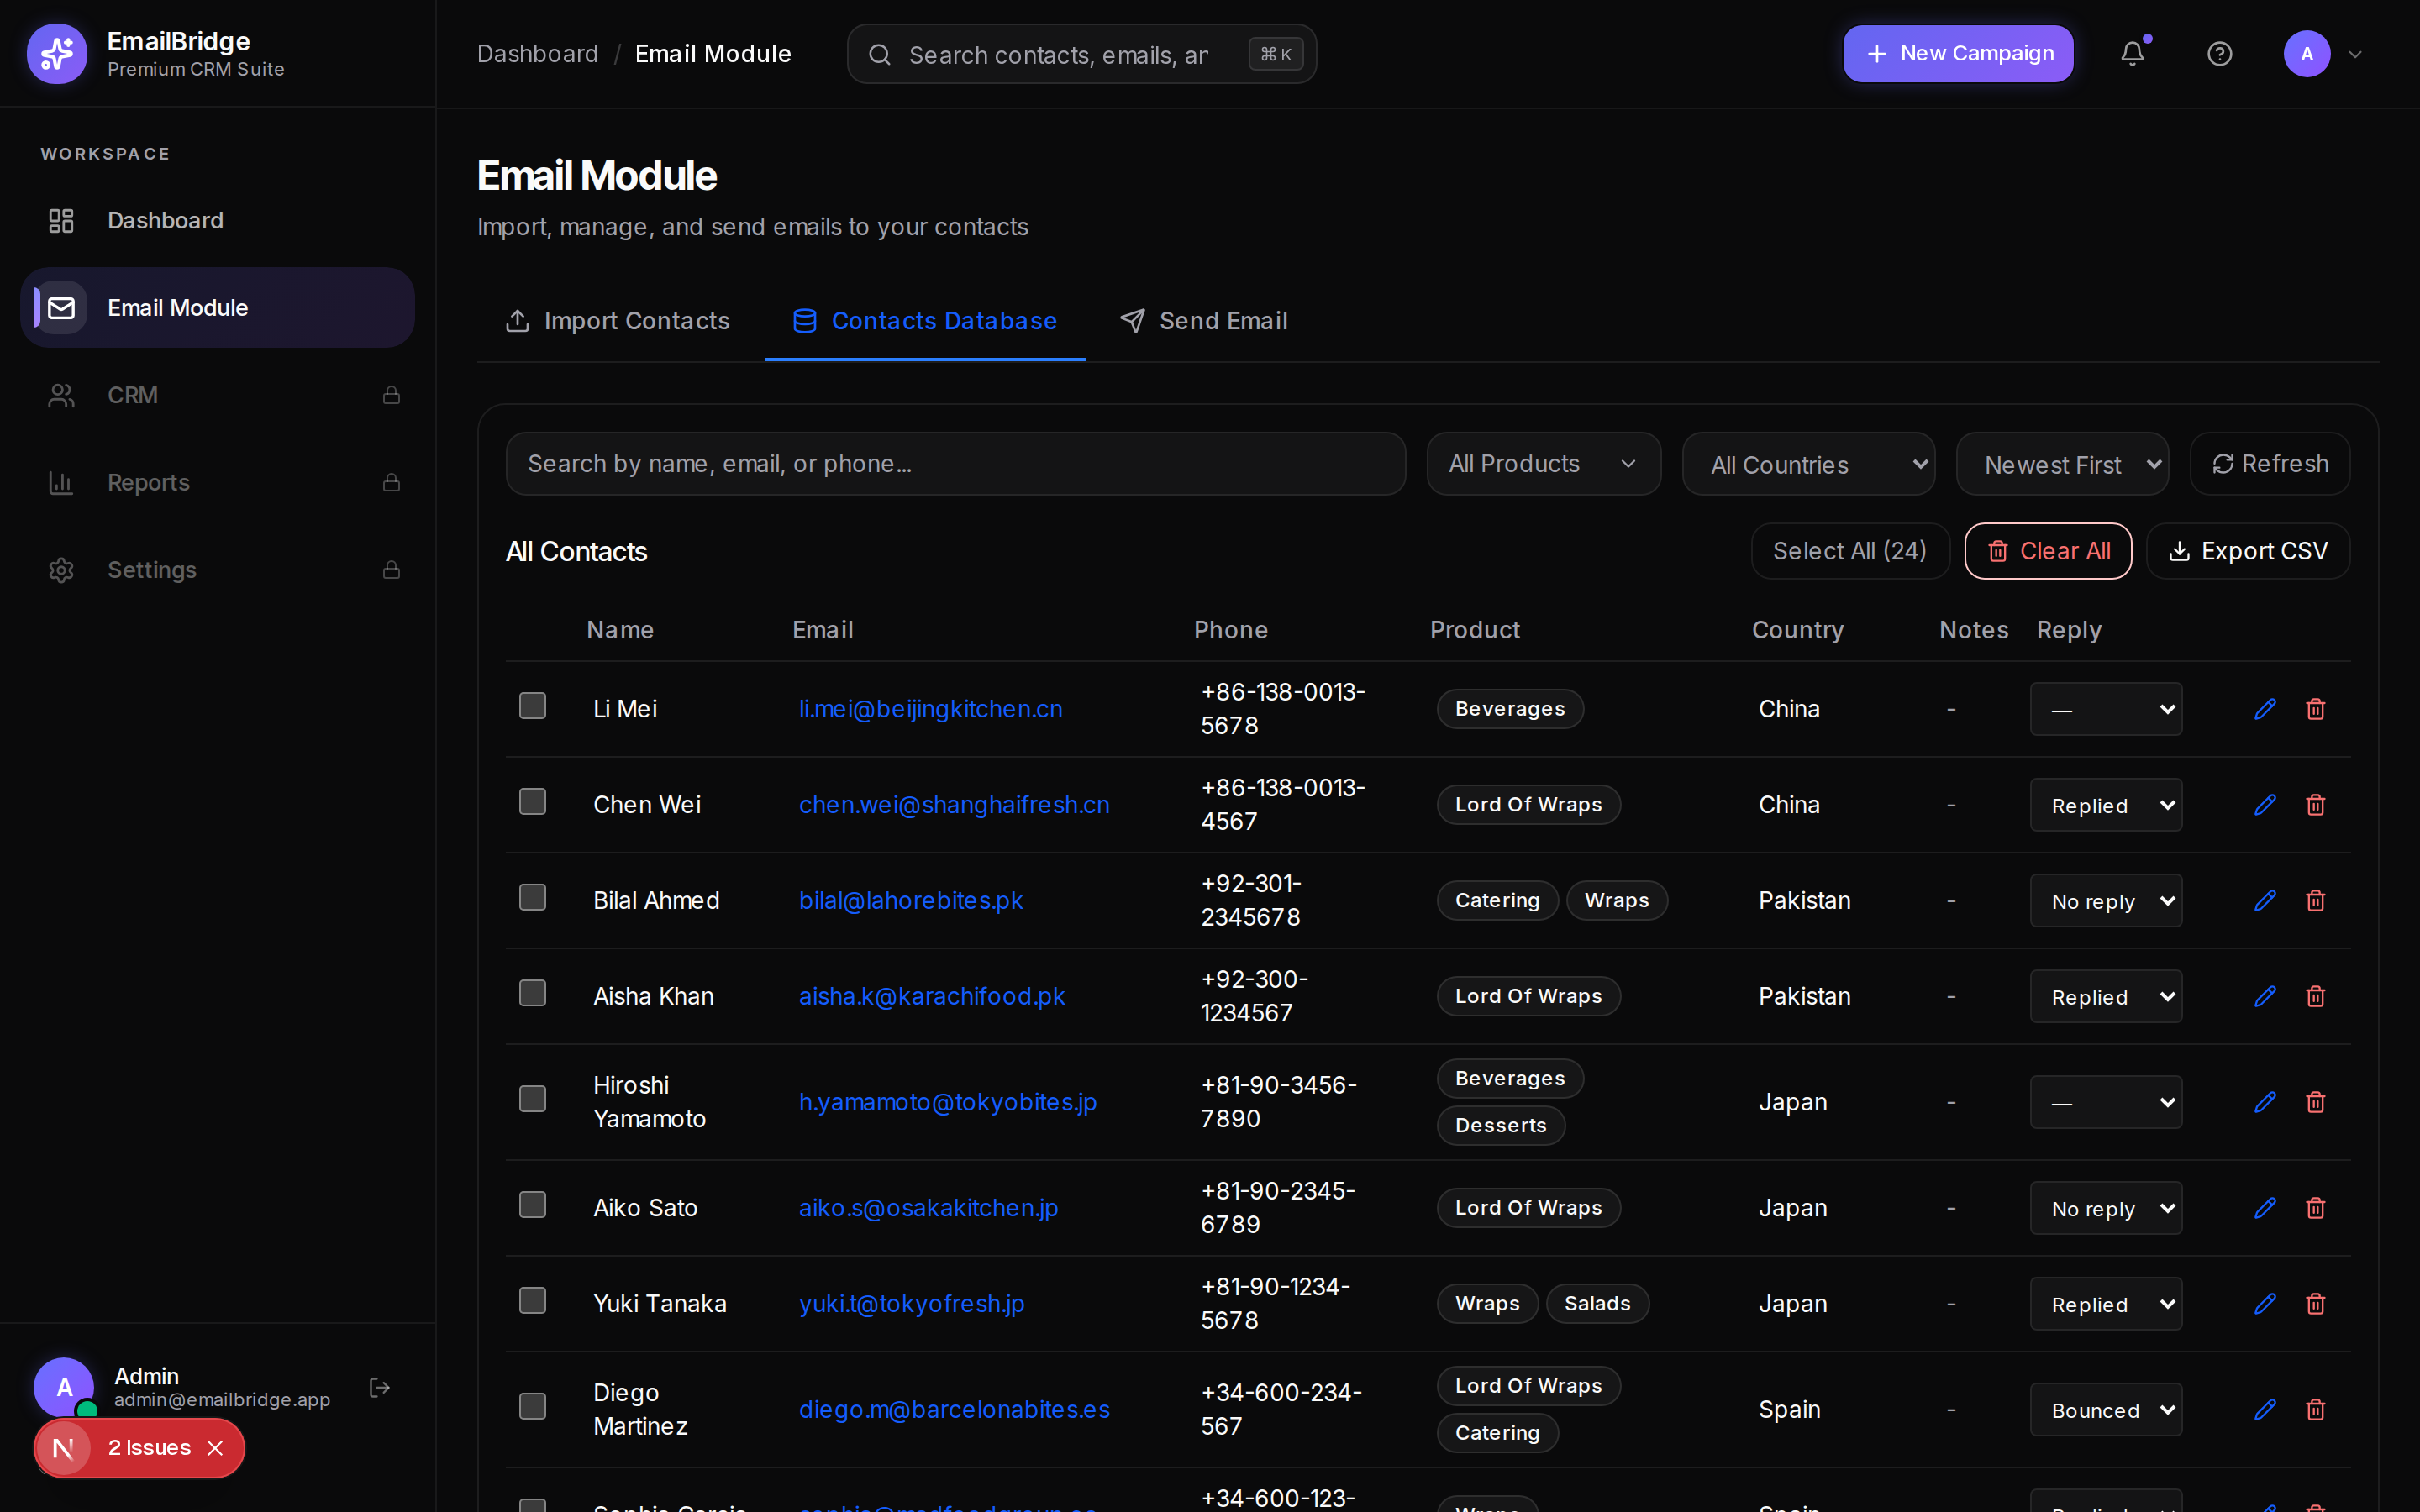Click the log out icon beside Admin

(380, 1387)
